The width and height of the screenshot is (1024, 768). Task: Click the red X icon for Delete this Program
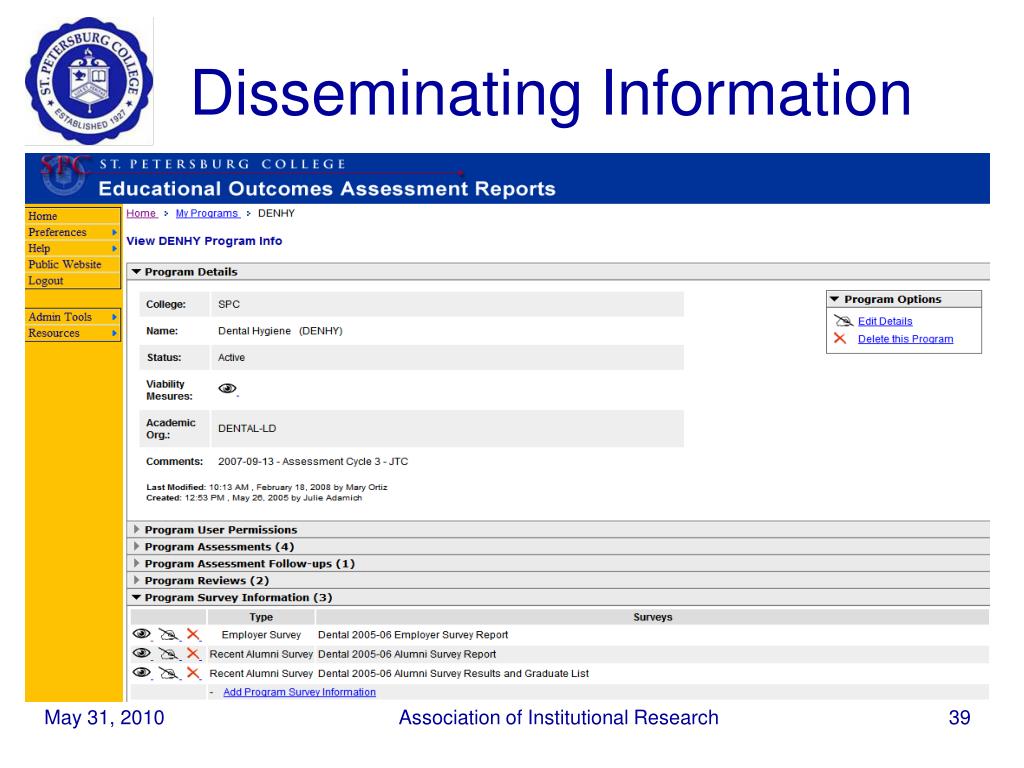point(840,338)
